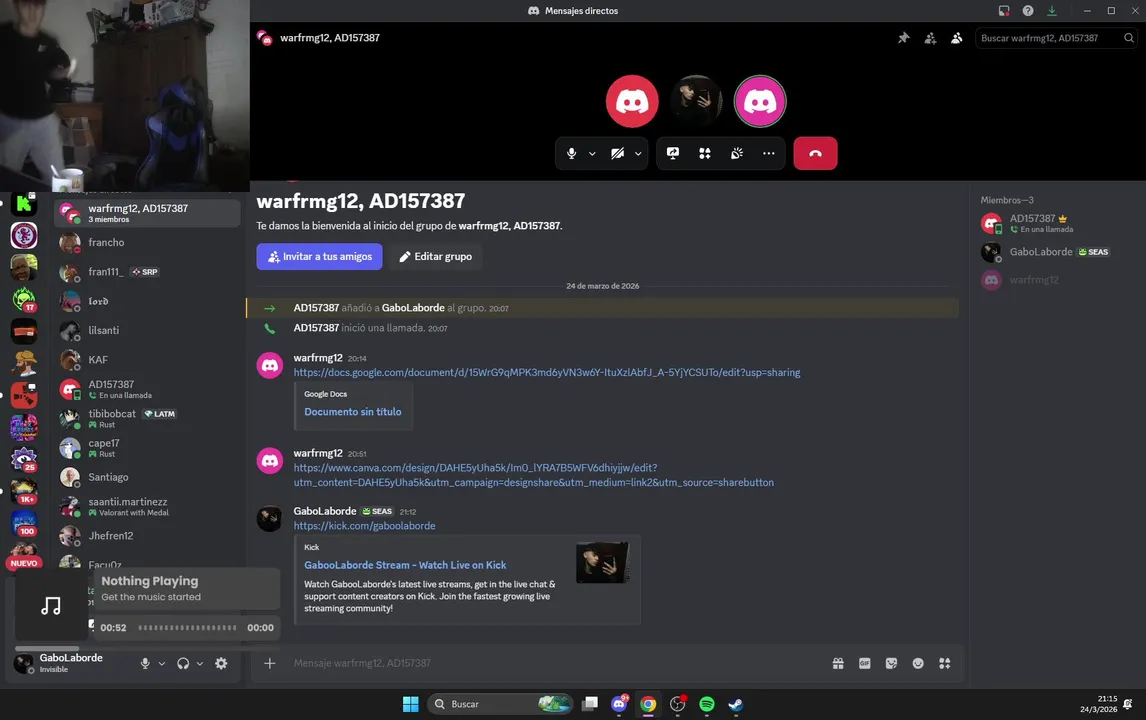
Task: Open output device options arrow in user panel
Action: pyautogui.click(x=200, y=664)
